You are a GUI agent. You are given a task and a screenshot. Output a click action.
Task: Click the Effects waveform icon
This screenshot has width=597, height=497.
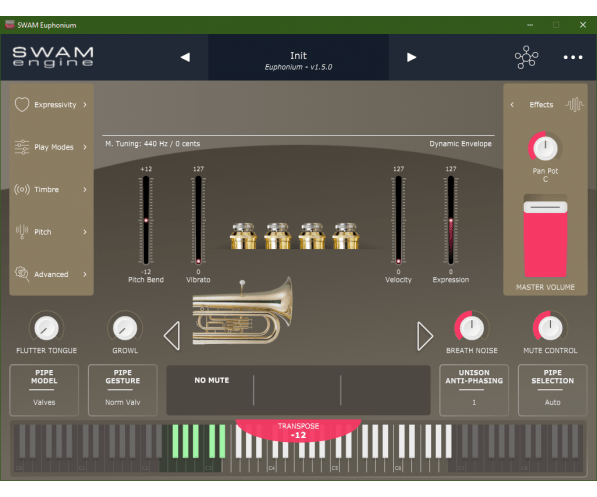(574, 104)
